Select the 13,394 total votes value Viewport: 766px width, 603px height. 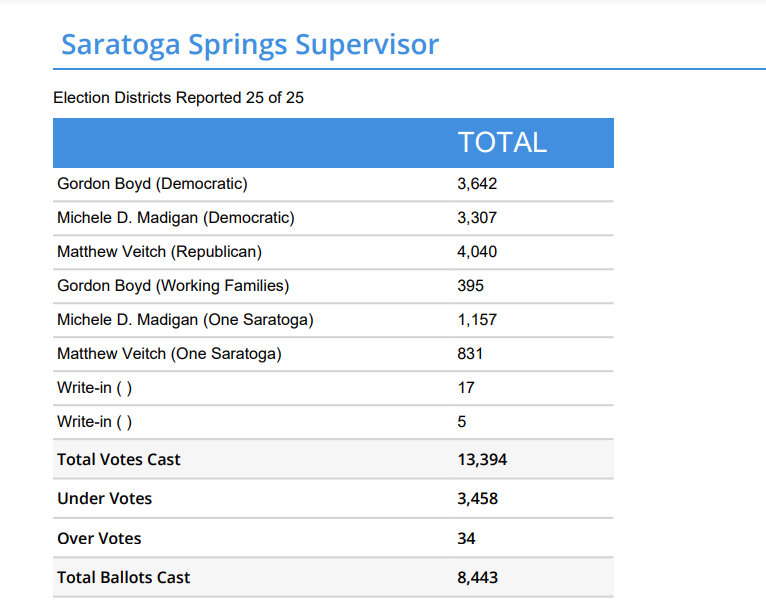482,460
